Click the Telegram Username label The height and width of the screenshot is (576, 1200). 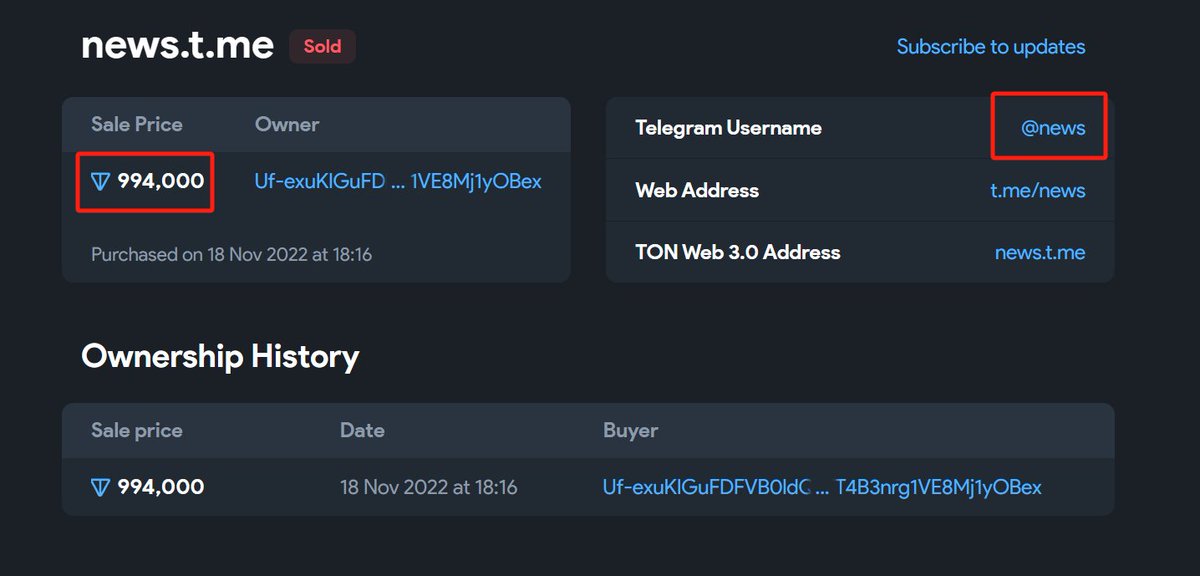(x=728, y=128)
